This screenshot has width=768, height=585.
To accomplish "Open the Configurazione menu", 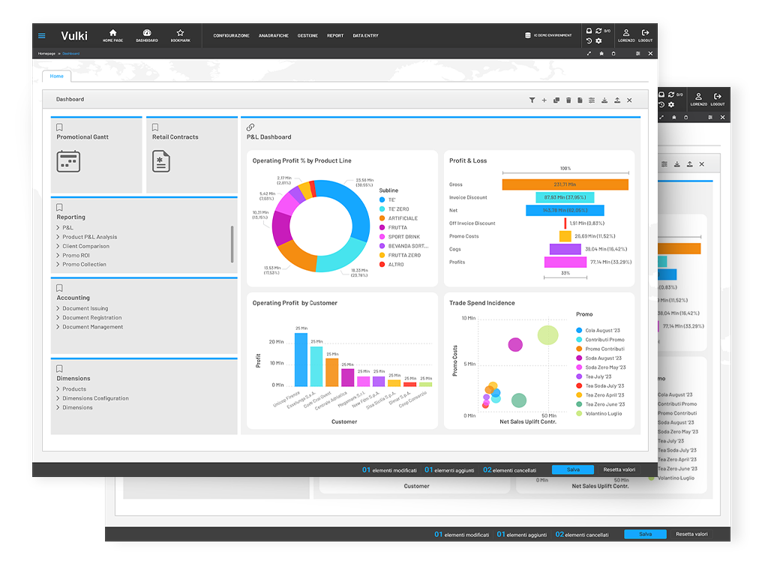I will coord(231,36).
